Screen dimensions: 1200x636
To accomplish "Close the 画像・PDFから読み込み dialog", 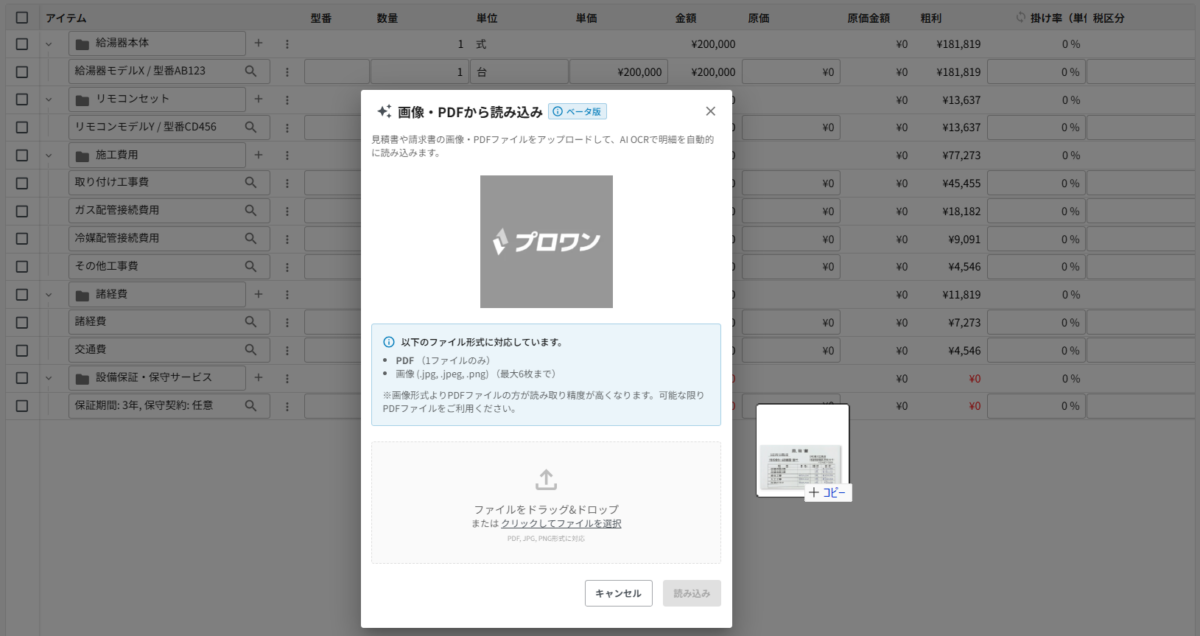I will 710,111.
